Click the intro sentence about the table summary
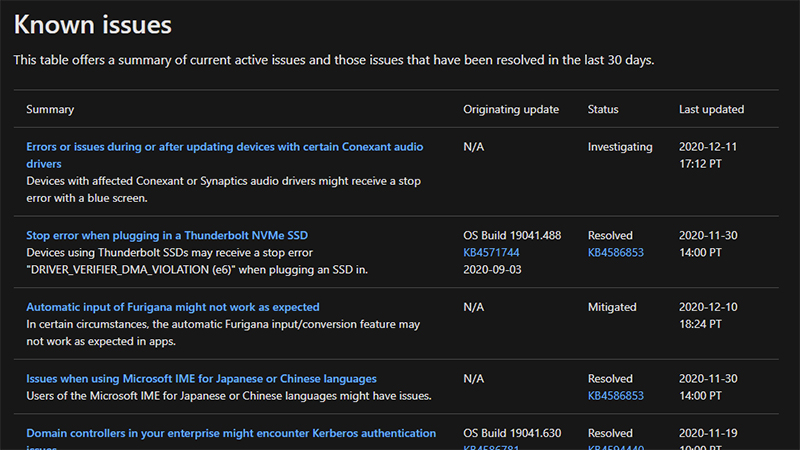 334,60
